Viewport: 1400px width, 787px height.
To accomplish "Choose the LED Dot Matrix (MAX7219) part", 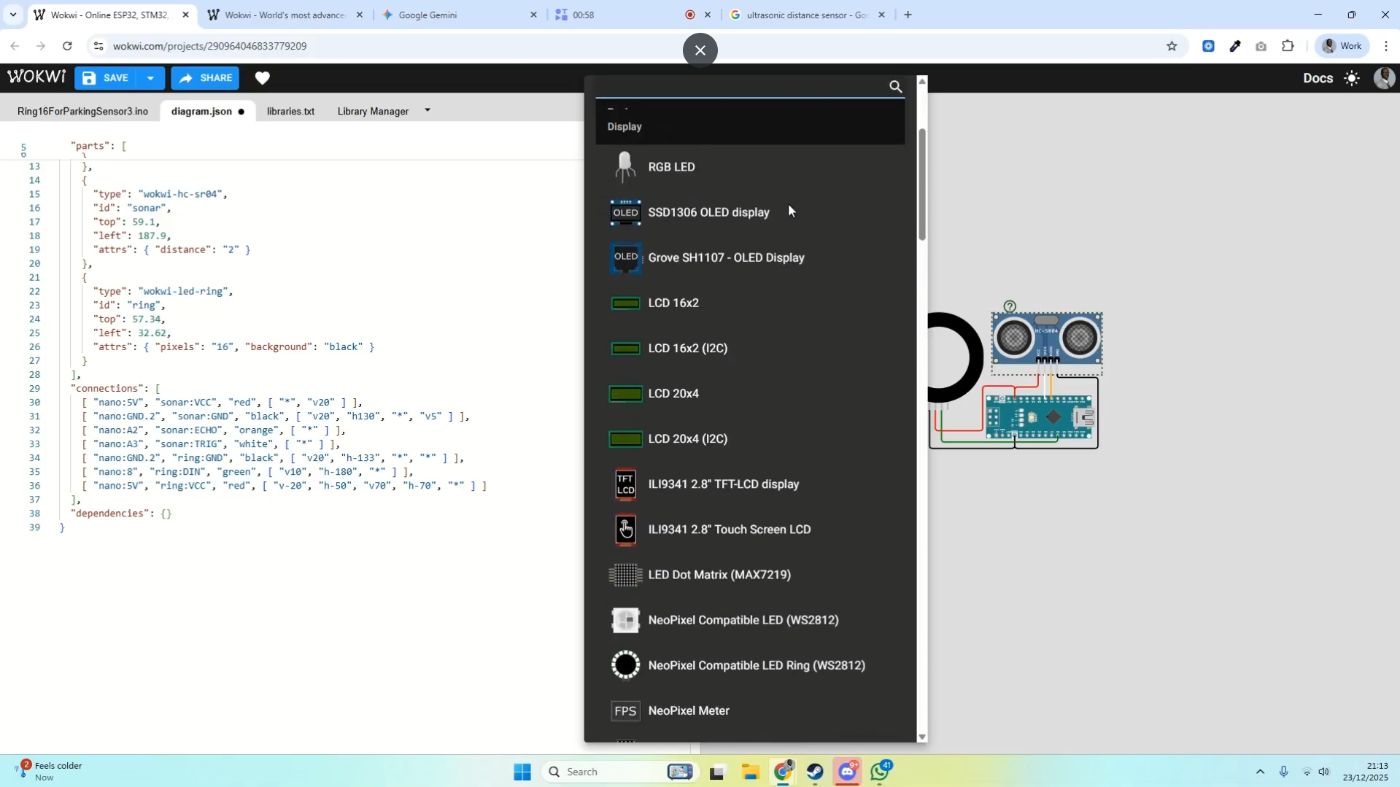I will point(718,575).
